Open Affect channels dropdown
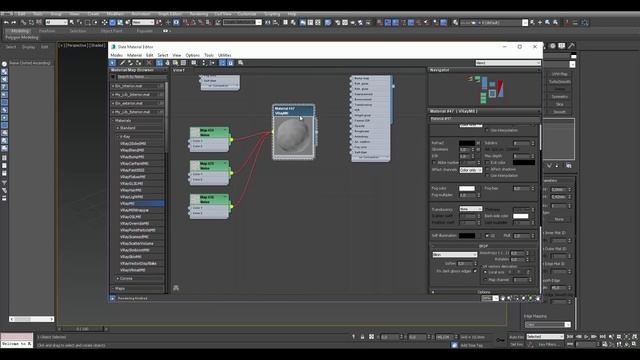Viewport: 640px width, 360px height. [x=471, y=170]
